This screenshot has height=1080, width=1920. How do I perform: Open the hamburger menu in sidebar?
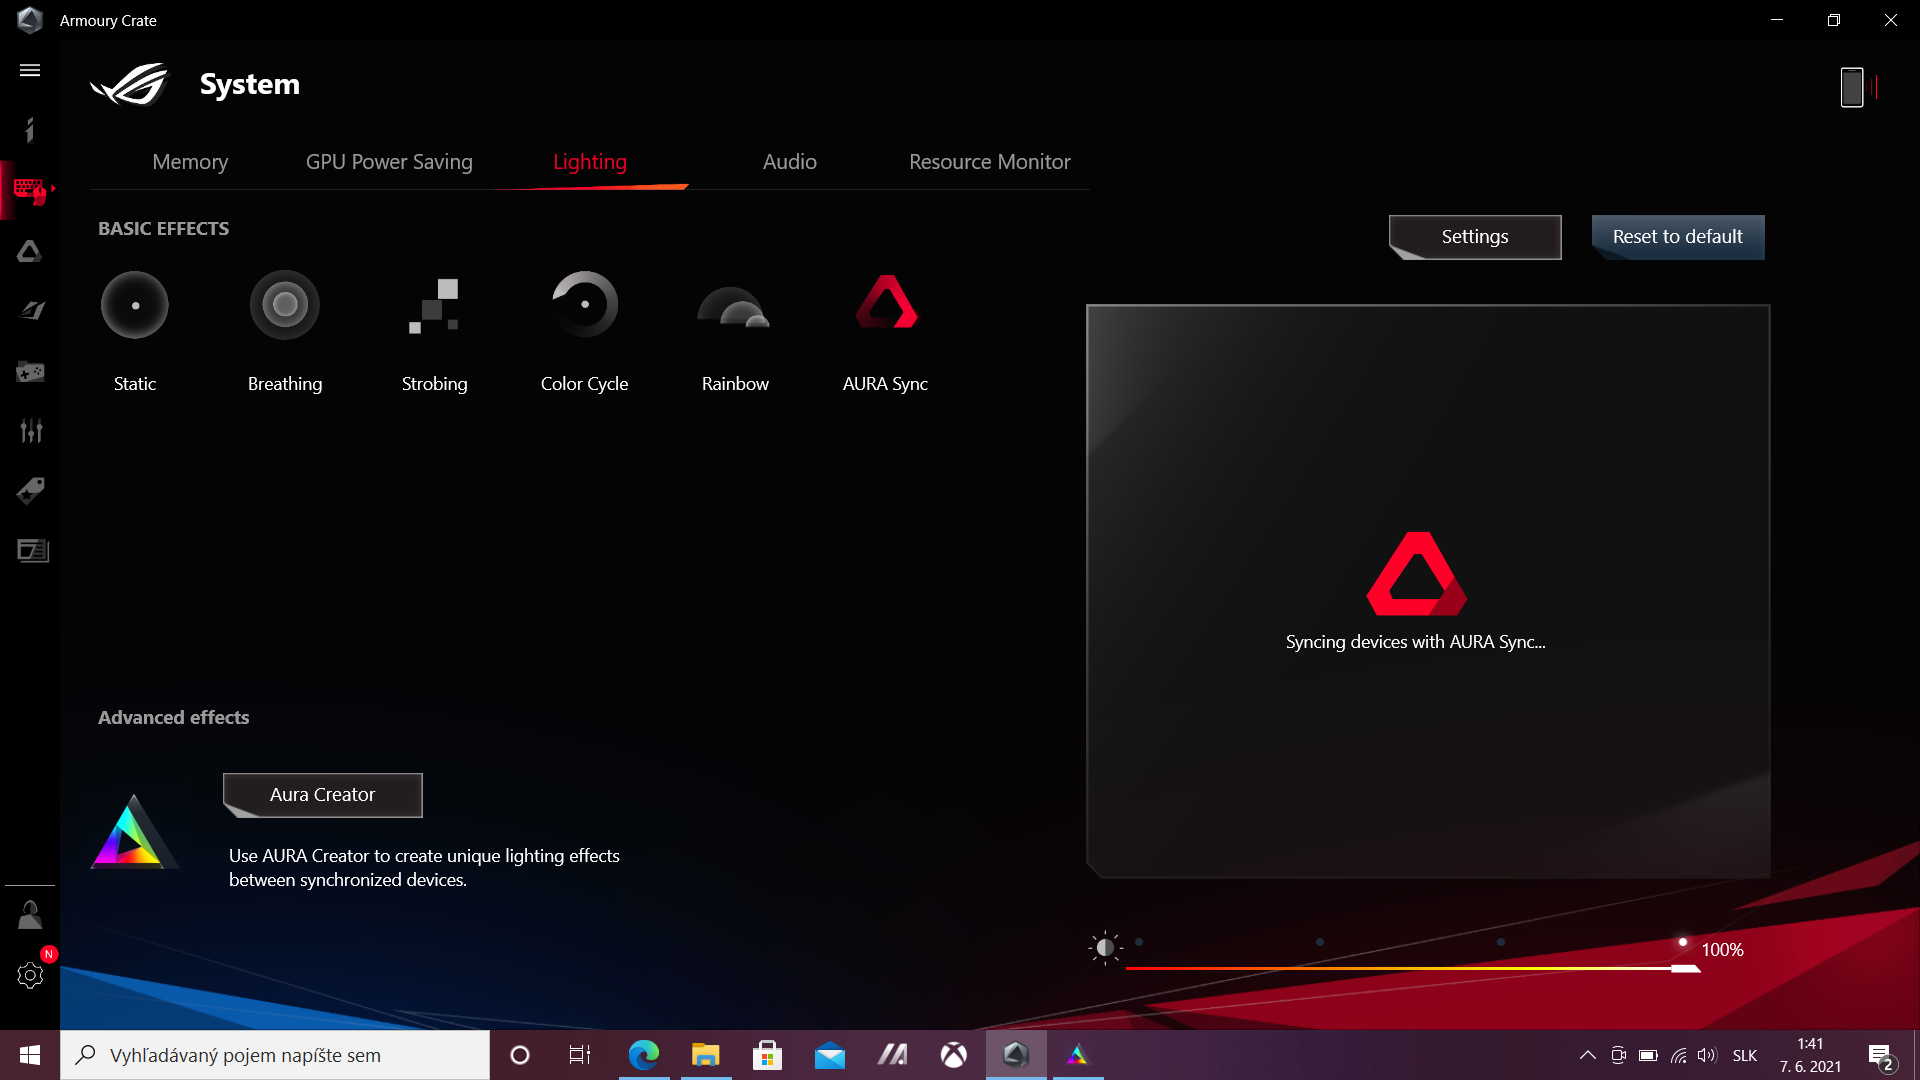click(30, 70)
